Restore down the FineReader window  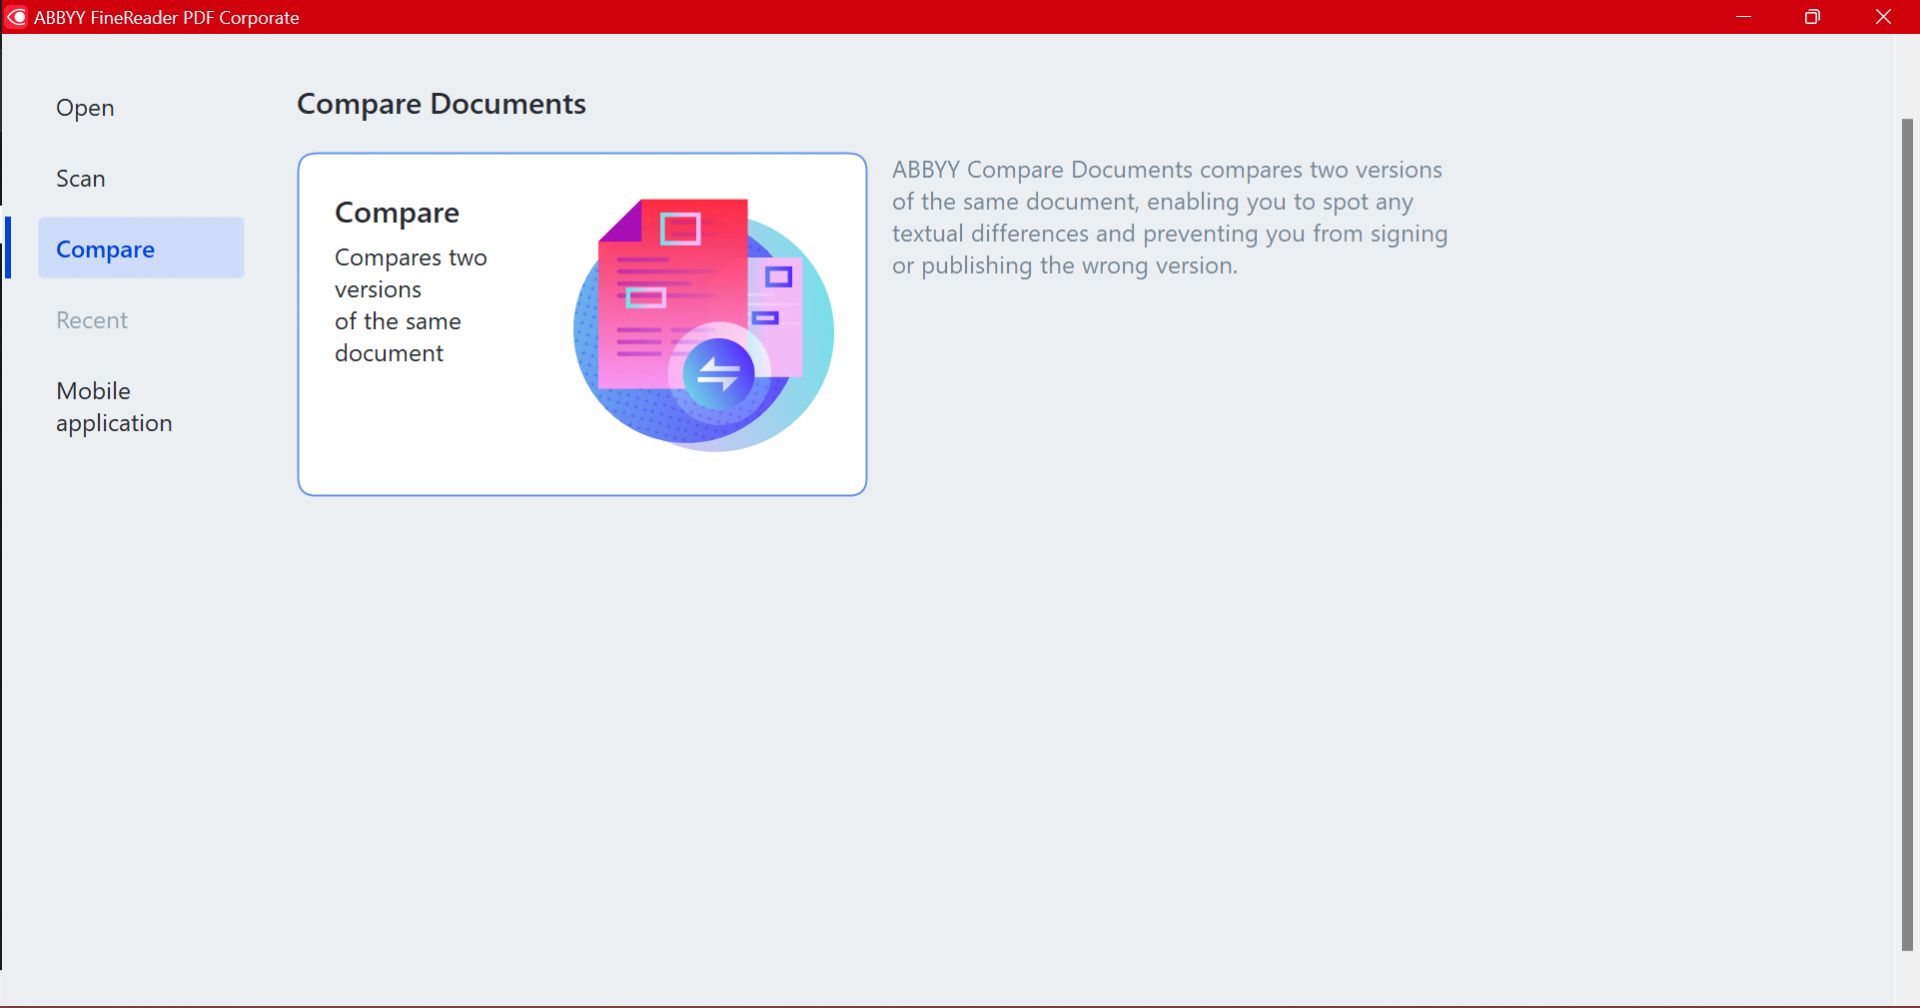tap(1812, 17)
